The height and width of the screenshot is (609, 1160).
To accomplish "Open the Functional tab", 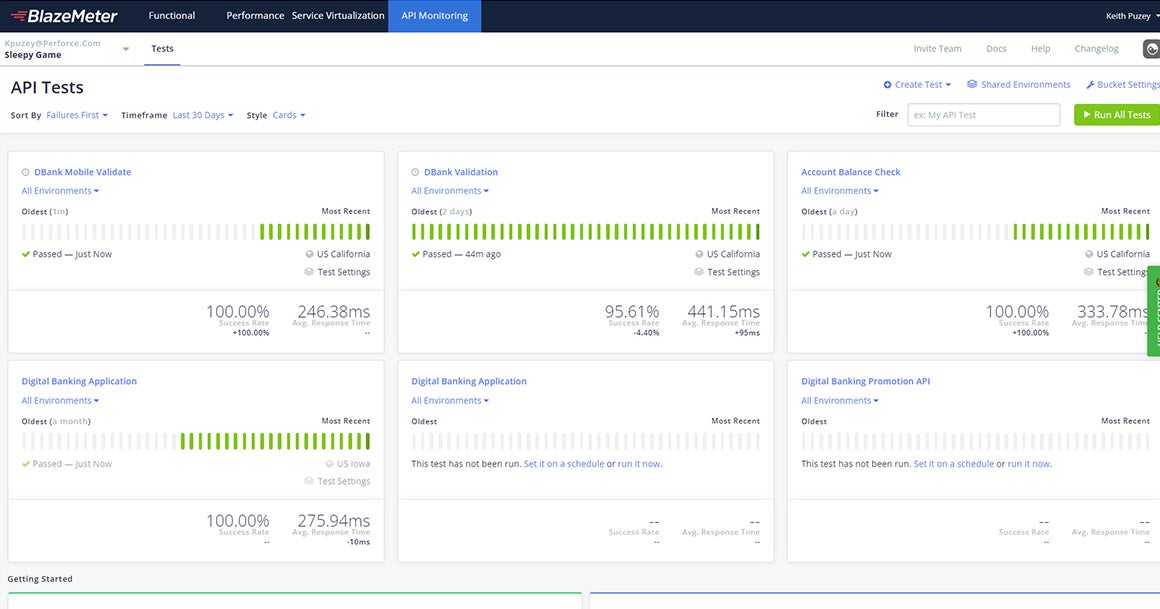I will (172, 16).
